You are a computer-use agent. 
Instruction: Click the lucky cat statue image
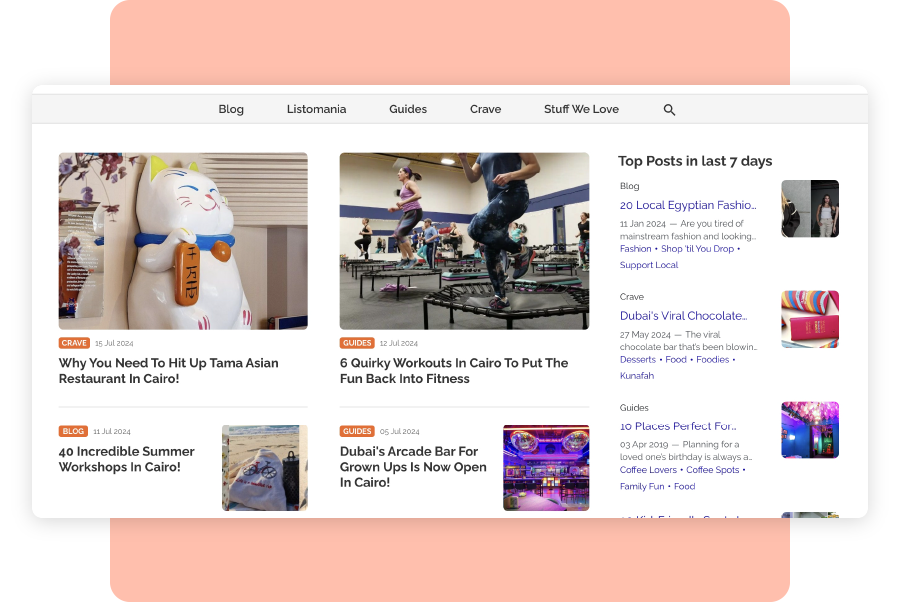pyautogui.click(x=183, y=241)
